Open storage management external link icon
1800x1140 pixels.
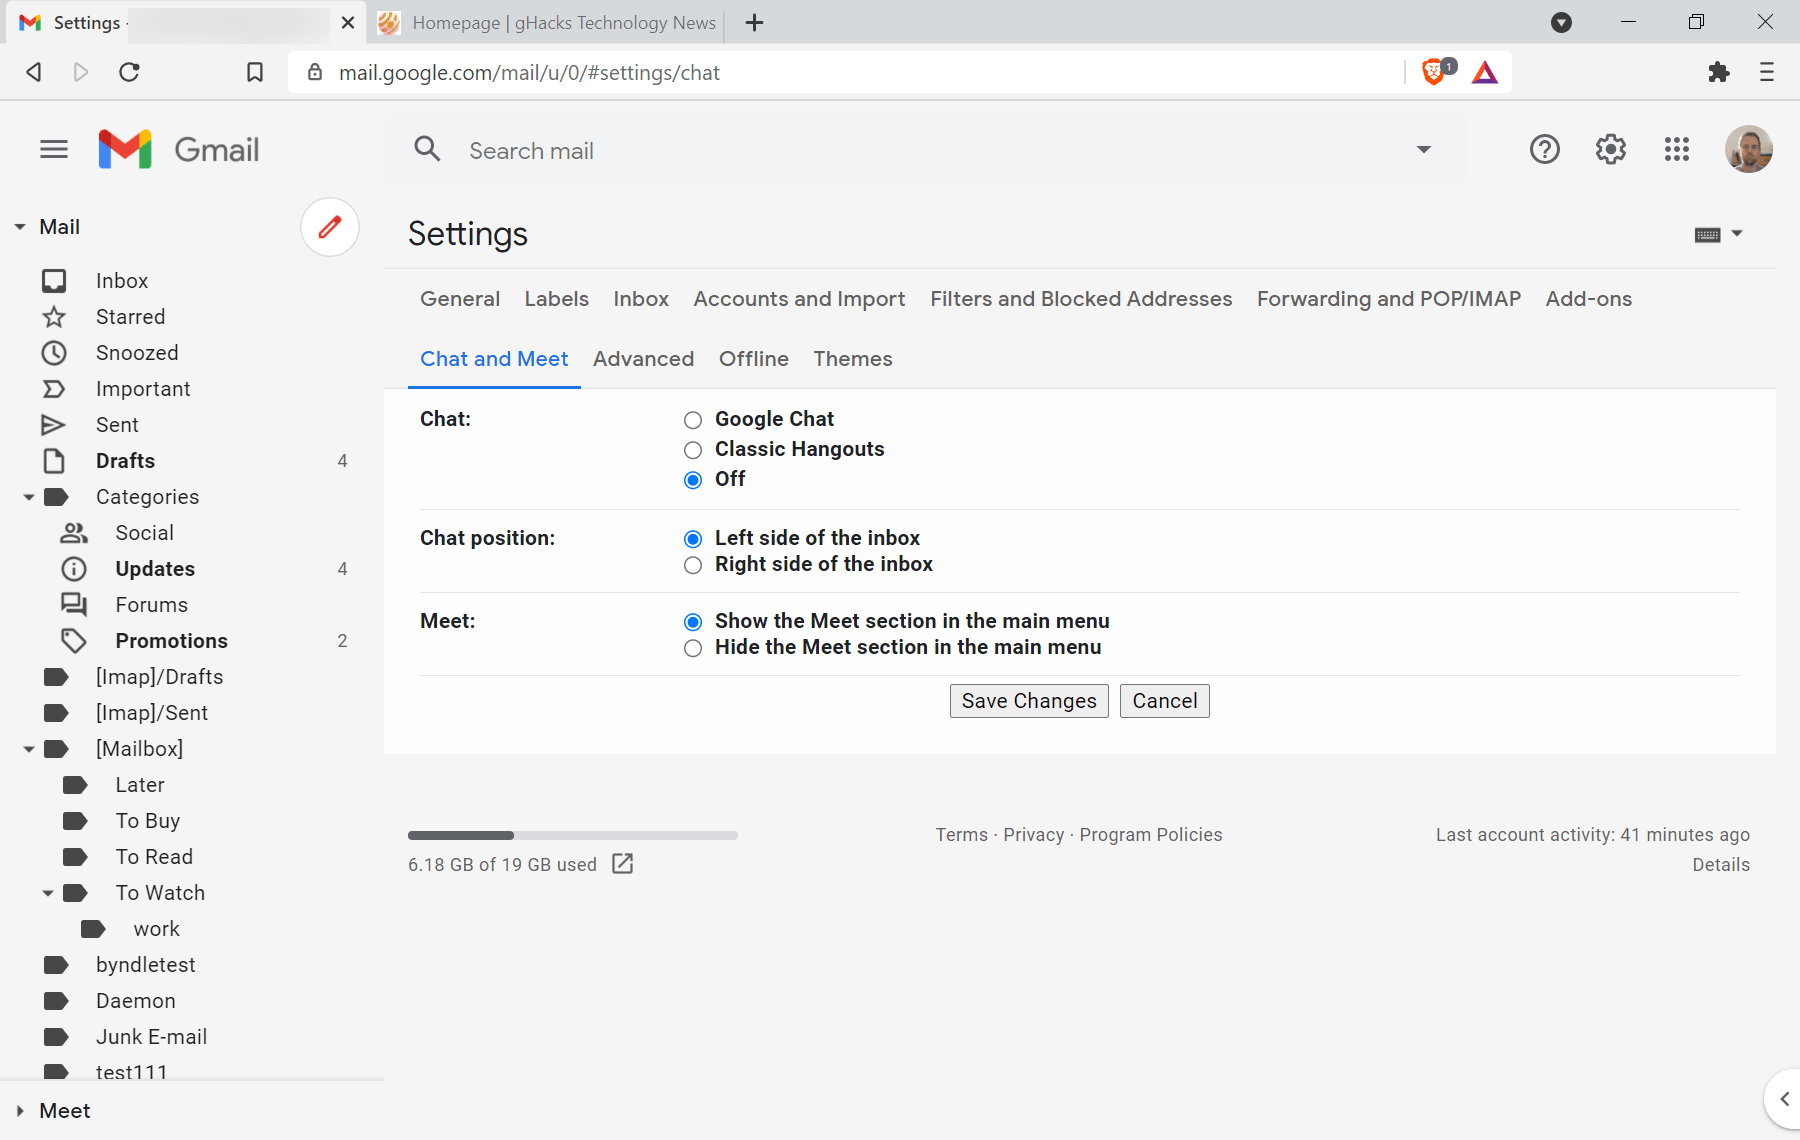click(622, 864)
